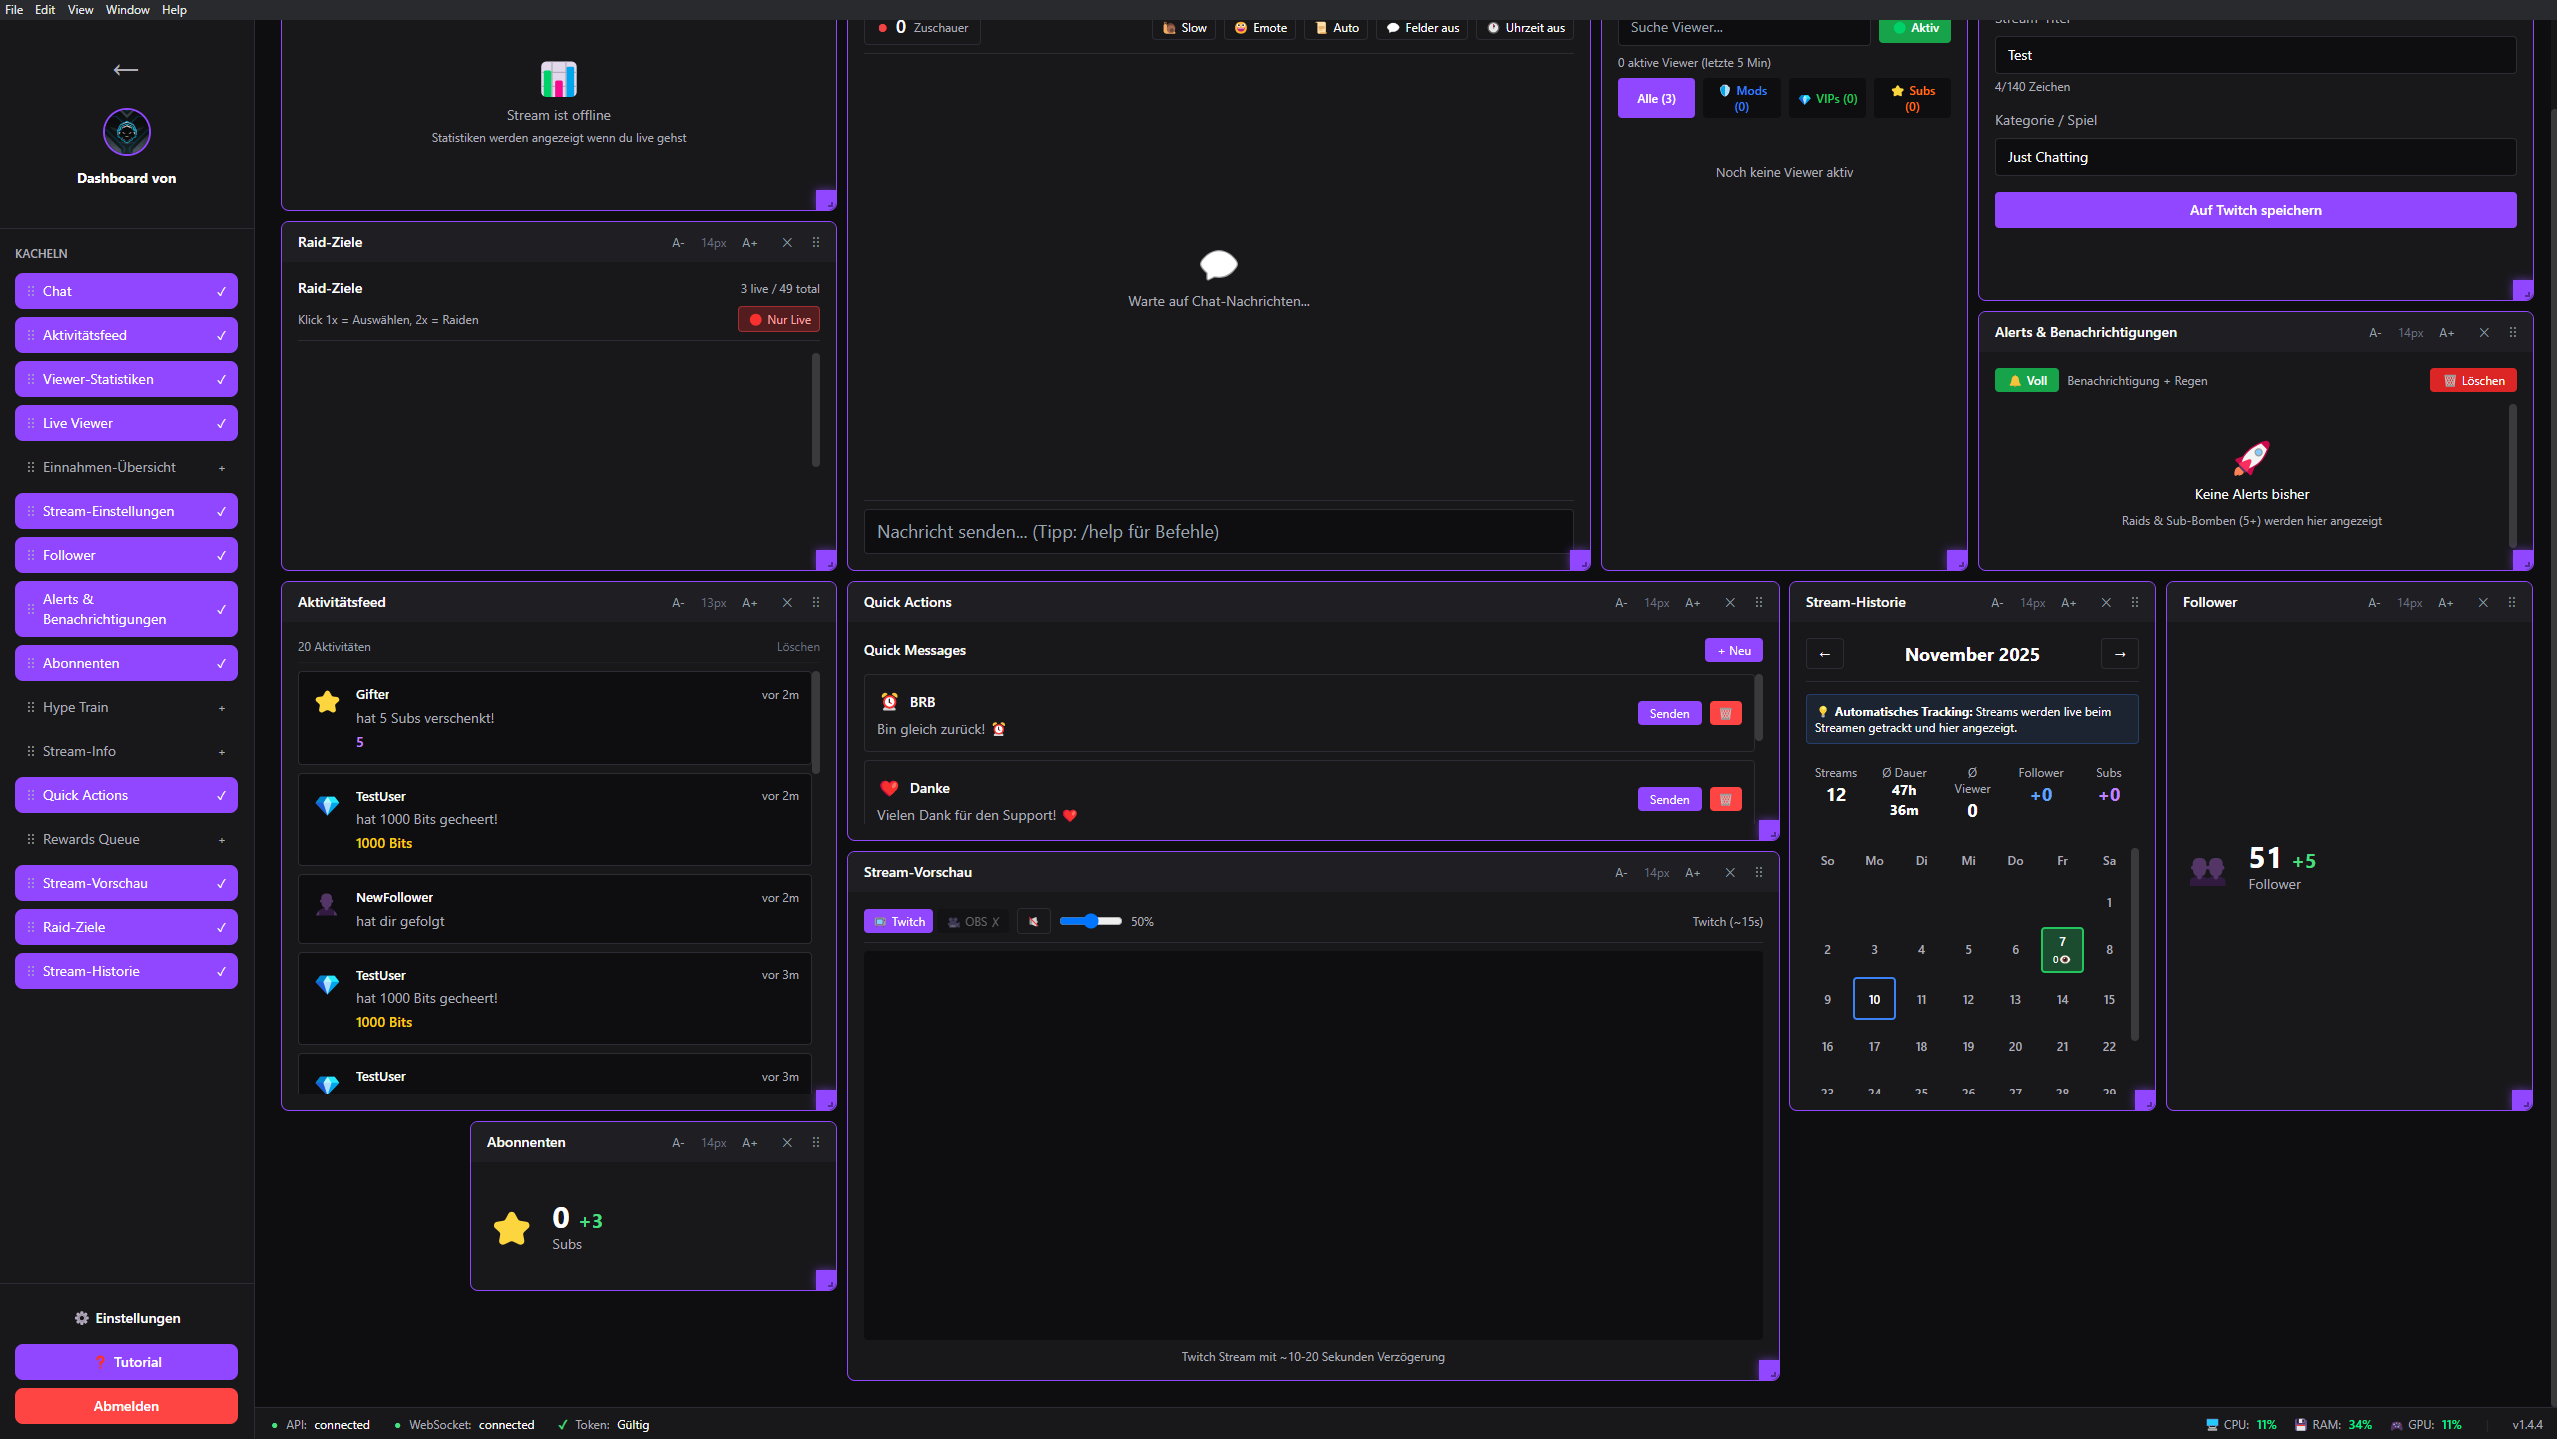Click the Abmelden button

coord(126,1406)
